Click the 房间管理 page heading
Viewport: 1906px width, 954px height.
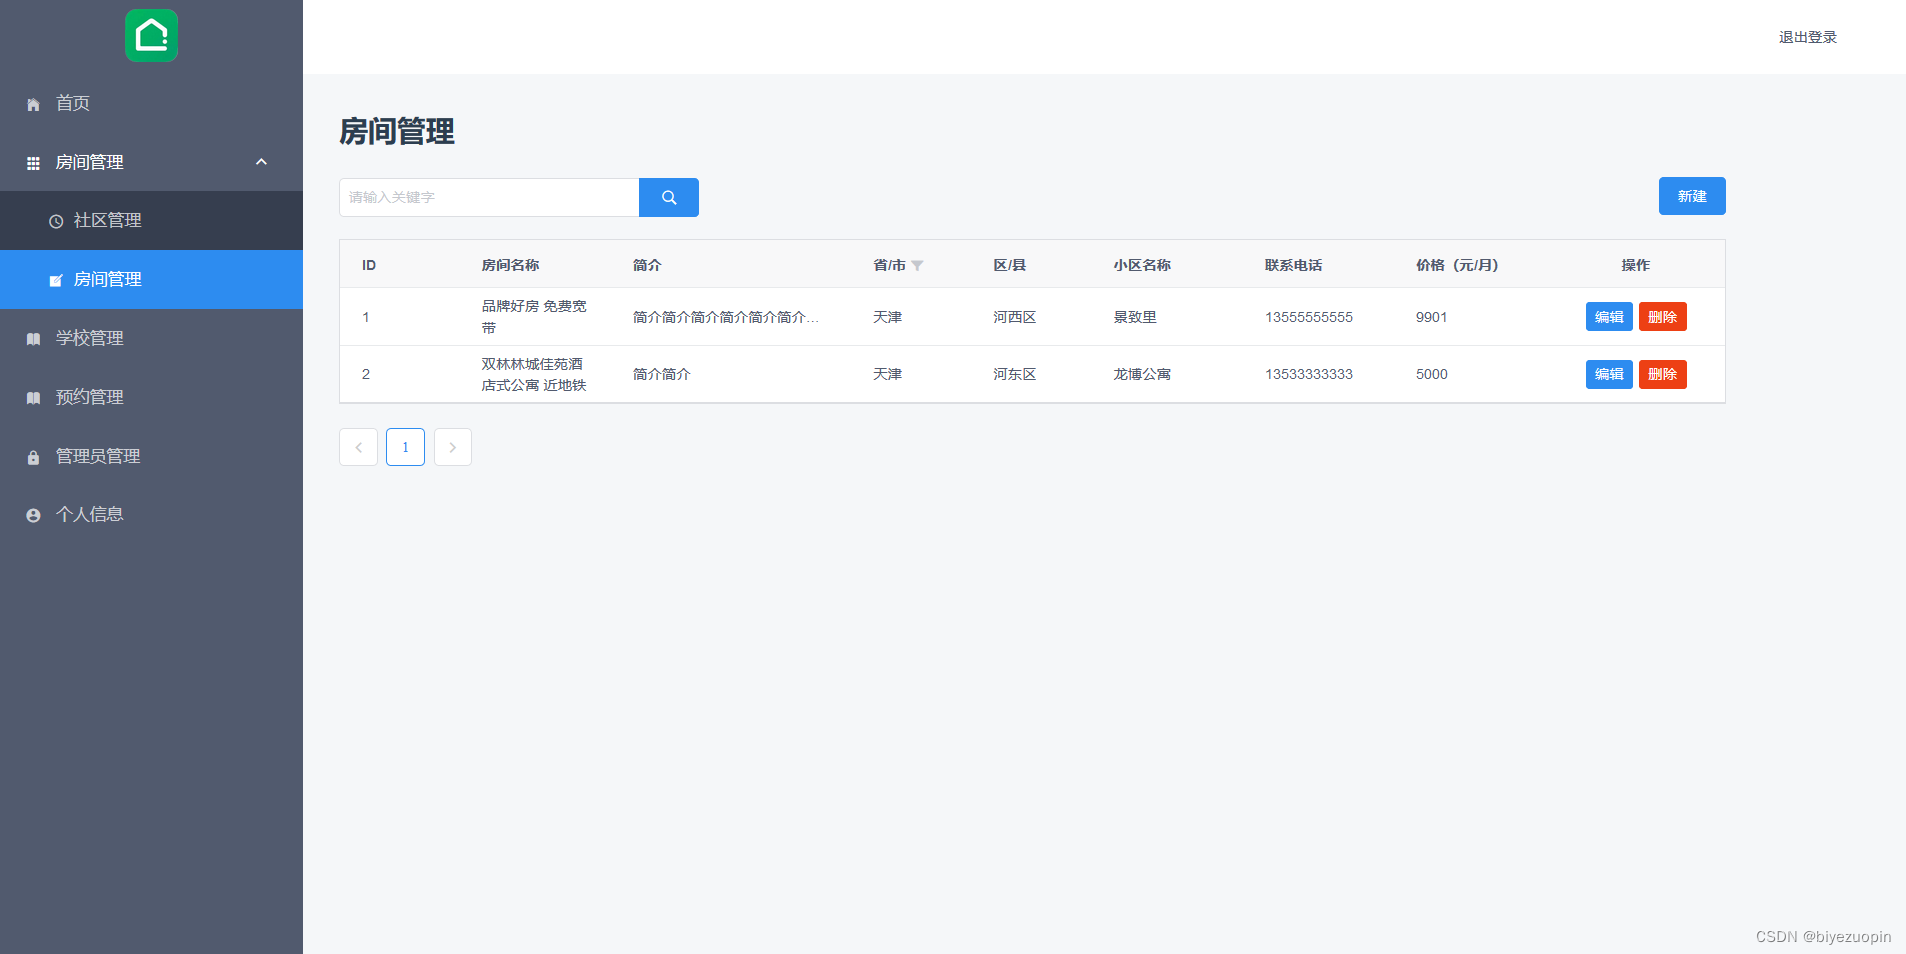397,131
